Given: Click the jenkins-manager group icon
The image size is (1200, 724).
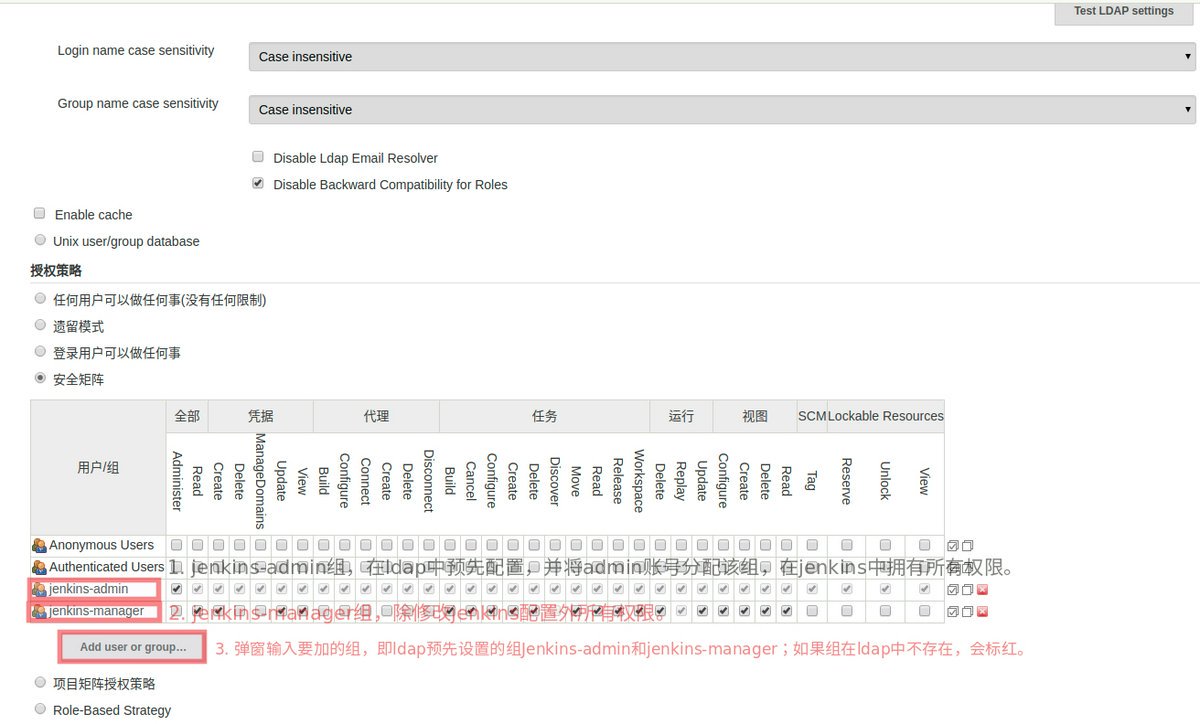Looking at the screenshot, I should coord(39,611).
